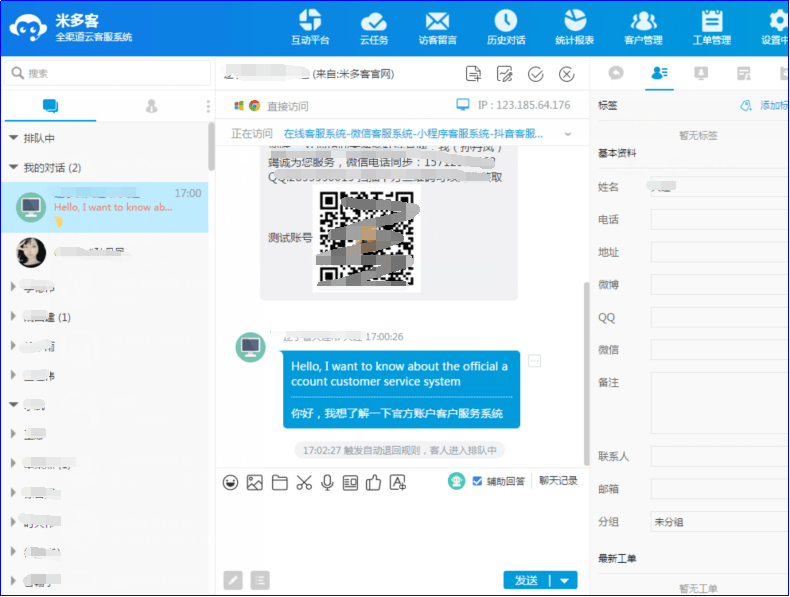Click the edit note icon in chat header

point(504,74)
